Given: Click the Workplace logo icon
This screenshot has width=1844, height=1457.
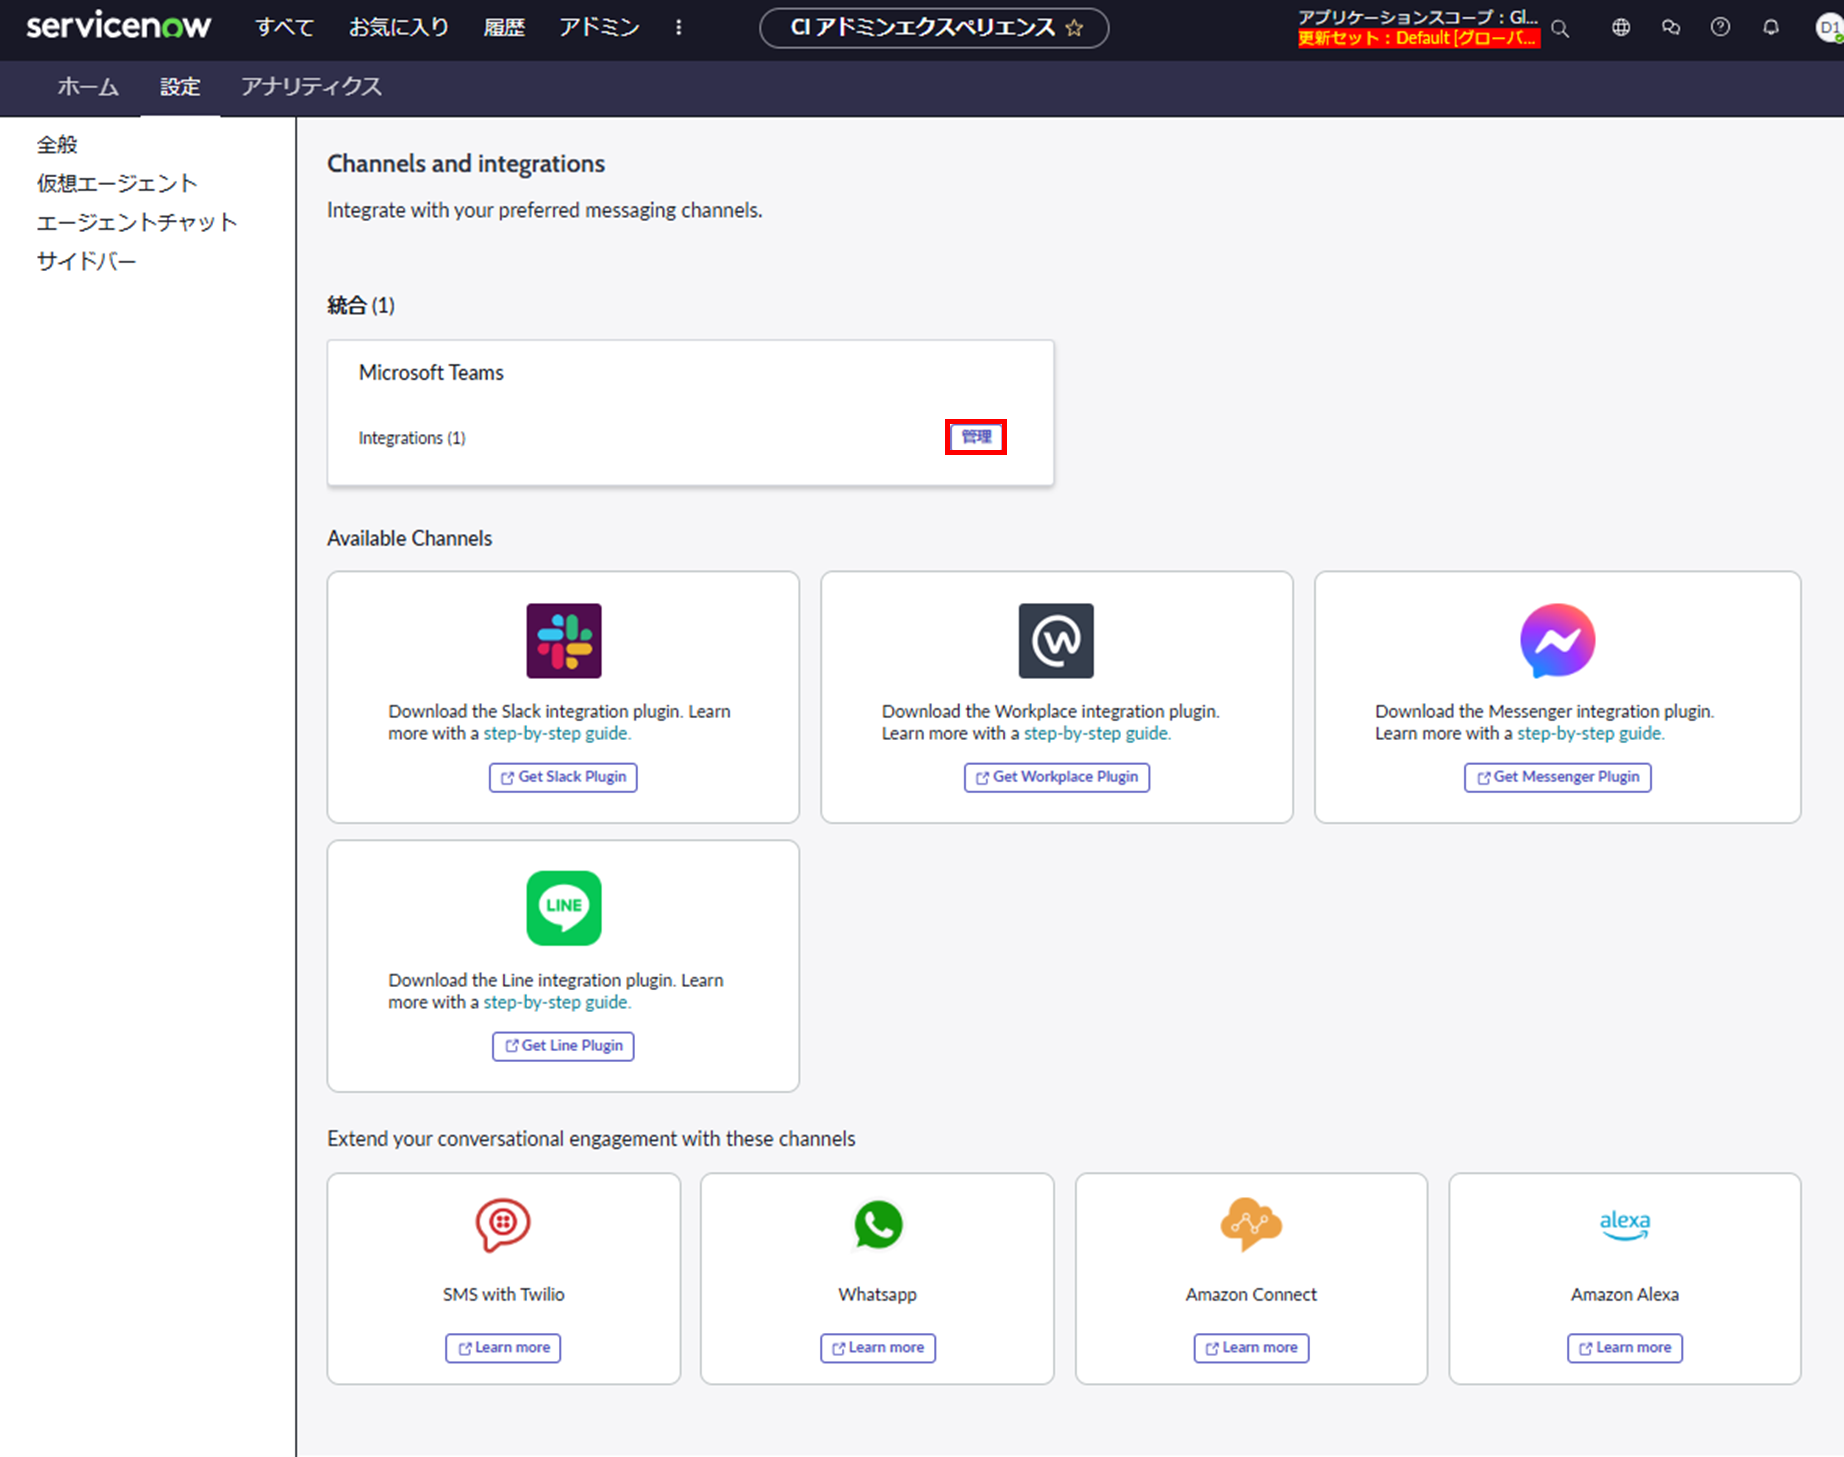Looking at the screenshot, I should 1056,641.
